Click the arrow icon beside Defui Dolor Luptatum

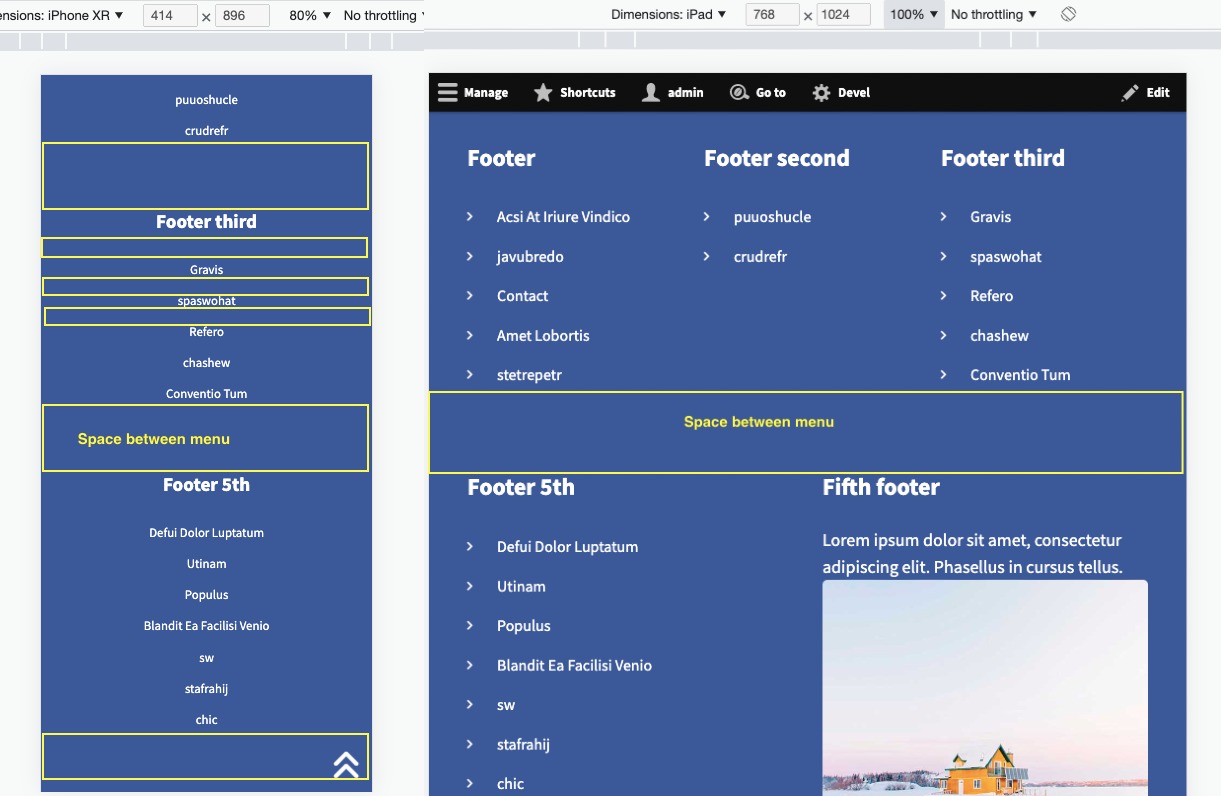[471, 547]
